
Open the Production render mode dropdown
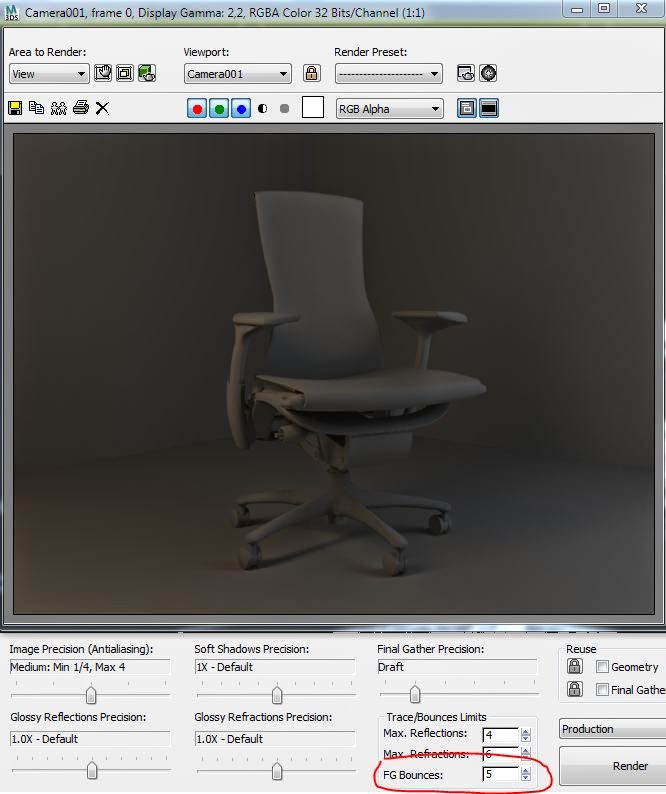(x=613, y=729)
